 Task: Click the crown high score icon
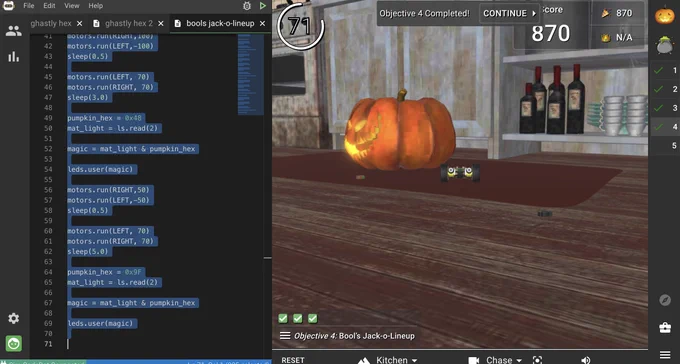click(x=605, y=38)
